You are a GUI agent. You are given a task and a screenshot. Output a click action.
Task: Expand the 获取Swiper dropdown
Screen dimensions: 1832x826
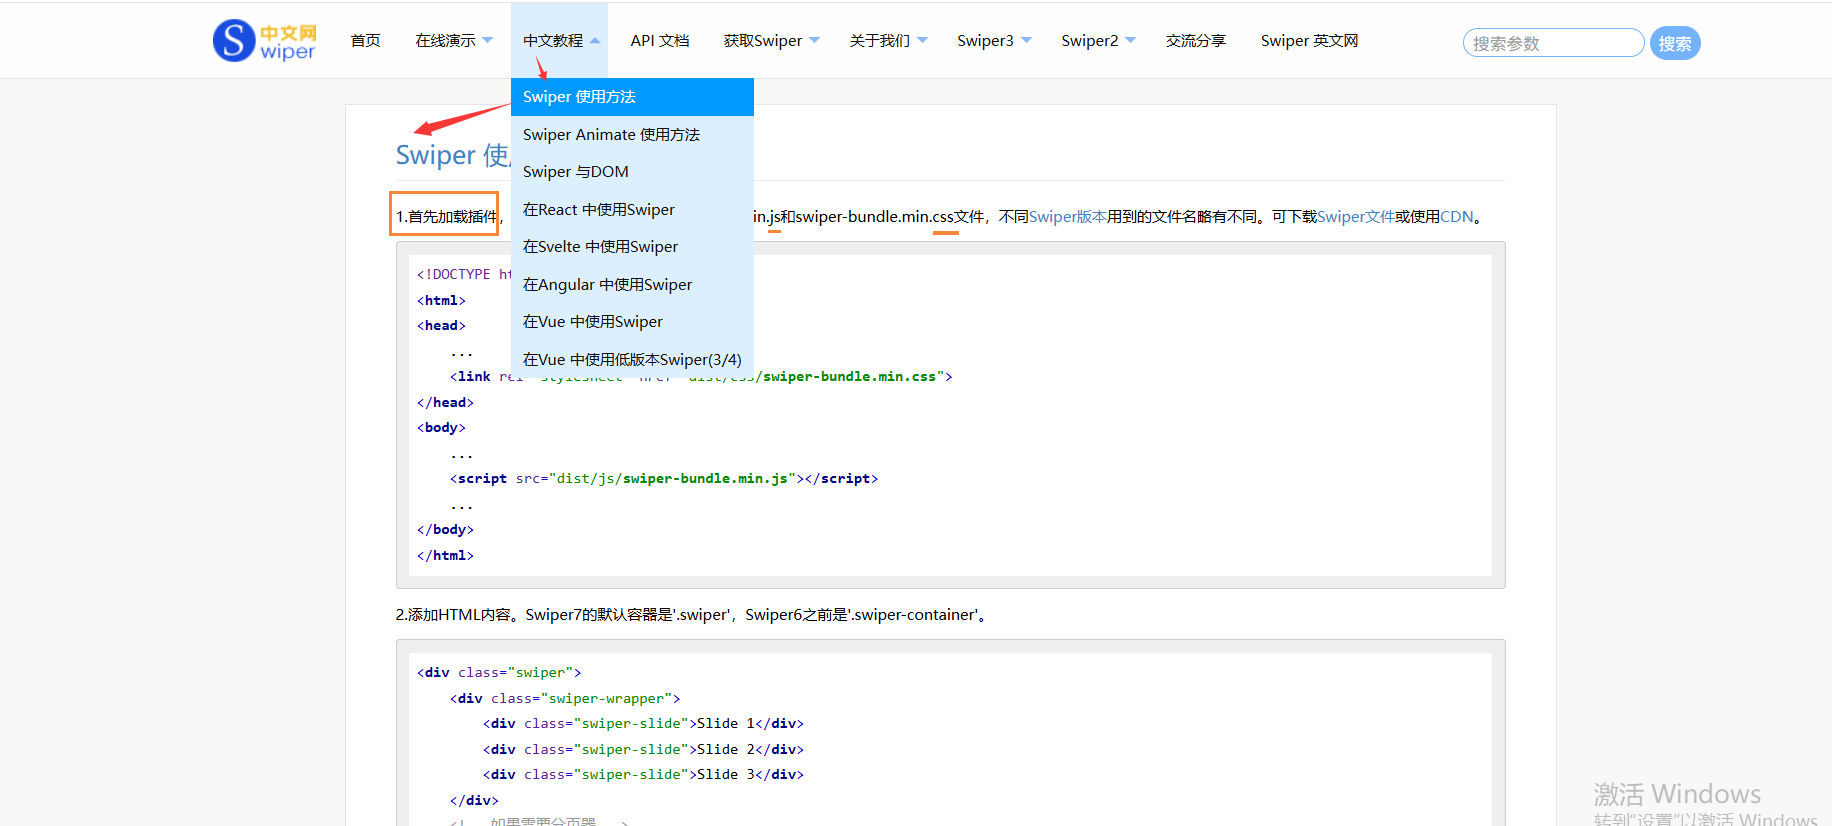pyautogui.click(x=814, y=41)
